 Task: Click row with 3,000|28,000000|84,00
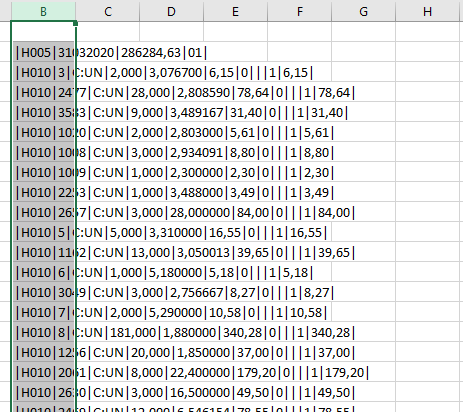coord(185,213)
